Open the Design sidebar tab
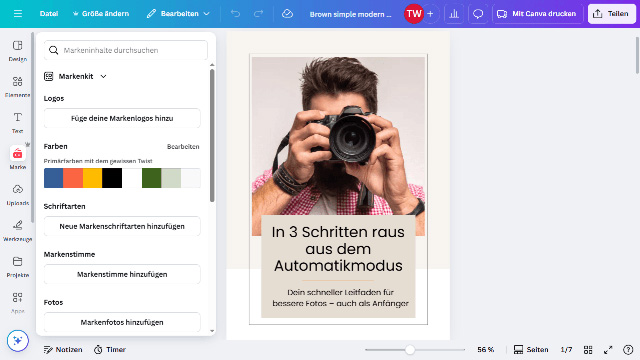 click(18, 51)
